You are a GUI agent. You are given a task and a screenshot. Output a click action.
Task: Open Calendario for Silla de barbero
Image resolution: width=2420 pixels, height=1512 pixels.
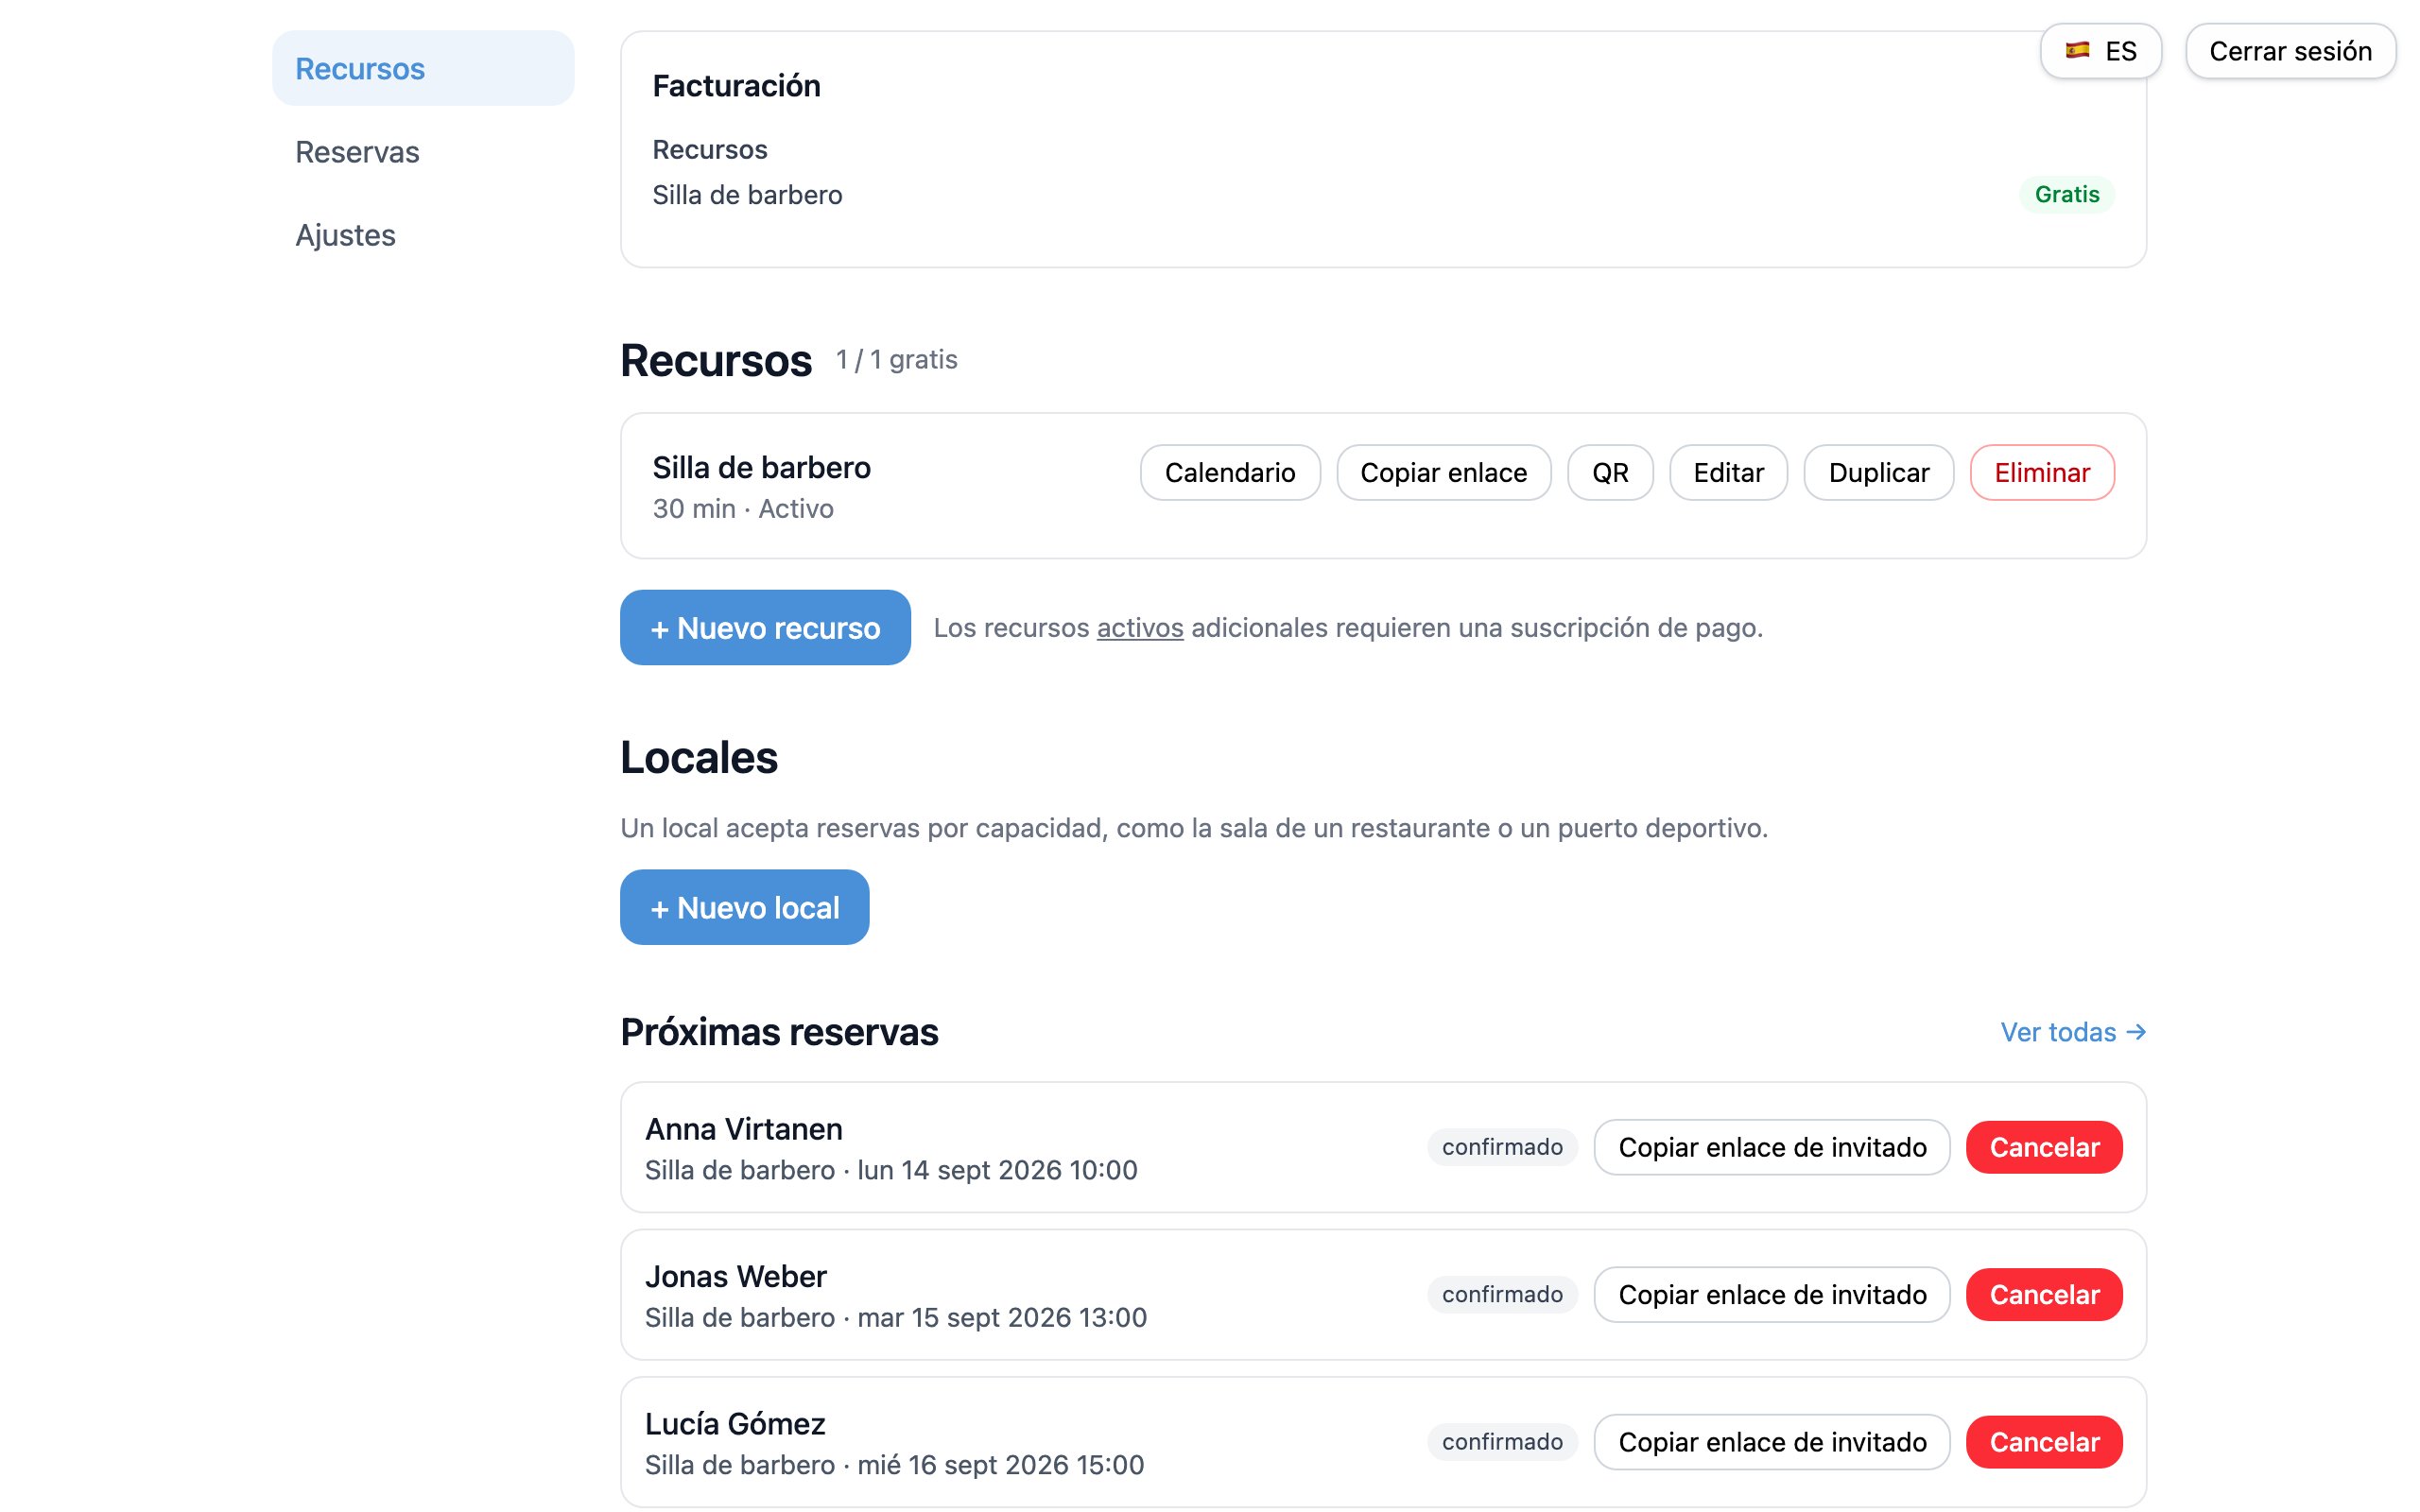(1230, 472)
